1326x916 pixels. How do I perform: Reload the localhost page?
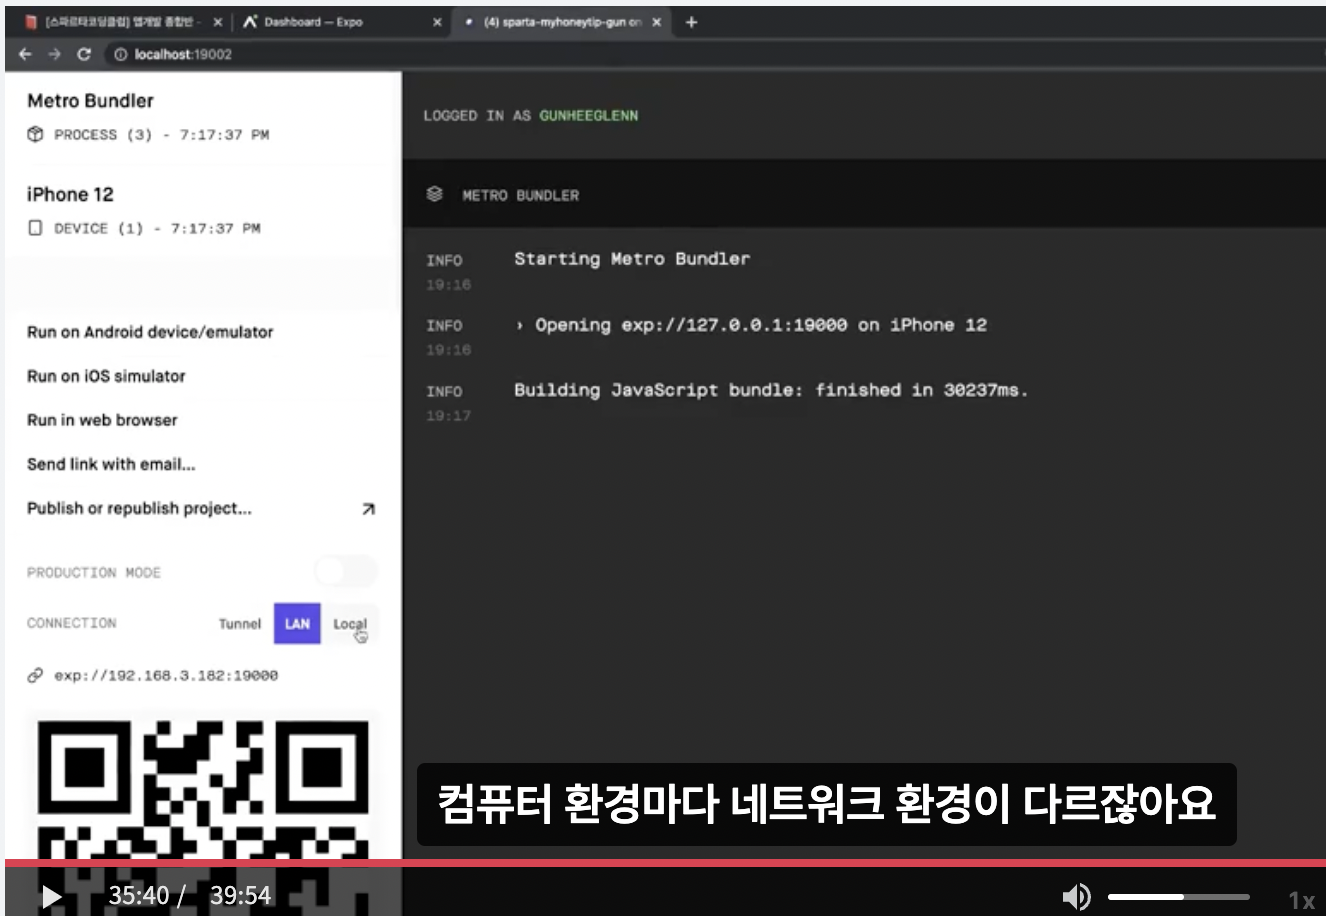[x=84, y=54]
